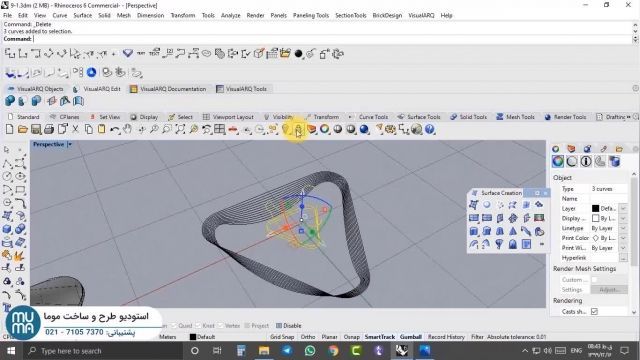Toggle Planar mode in status bar
This screenshot has height=360, width=640.
click(x=329, y=337)
